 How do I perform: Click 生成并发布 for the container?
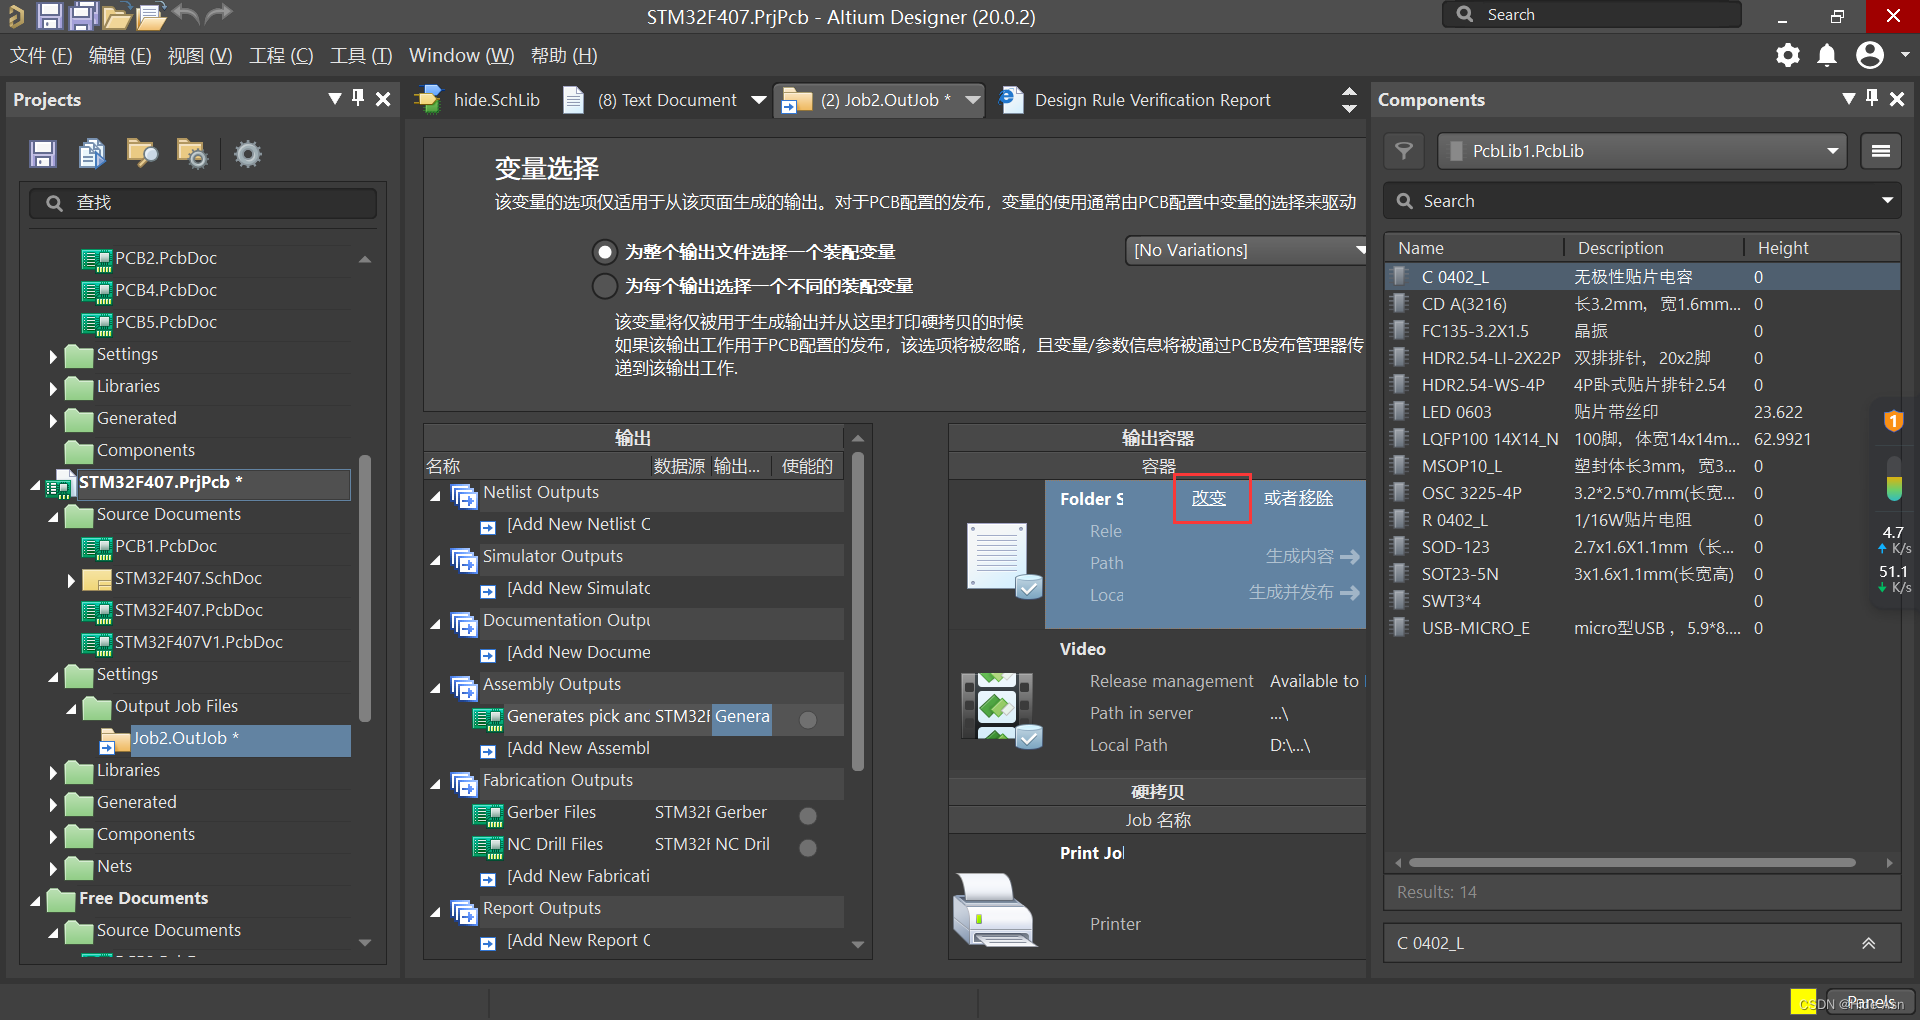1304,592
